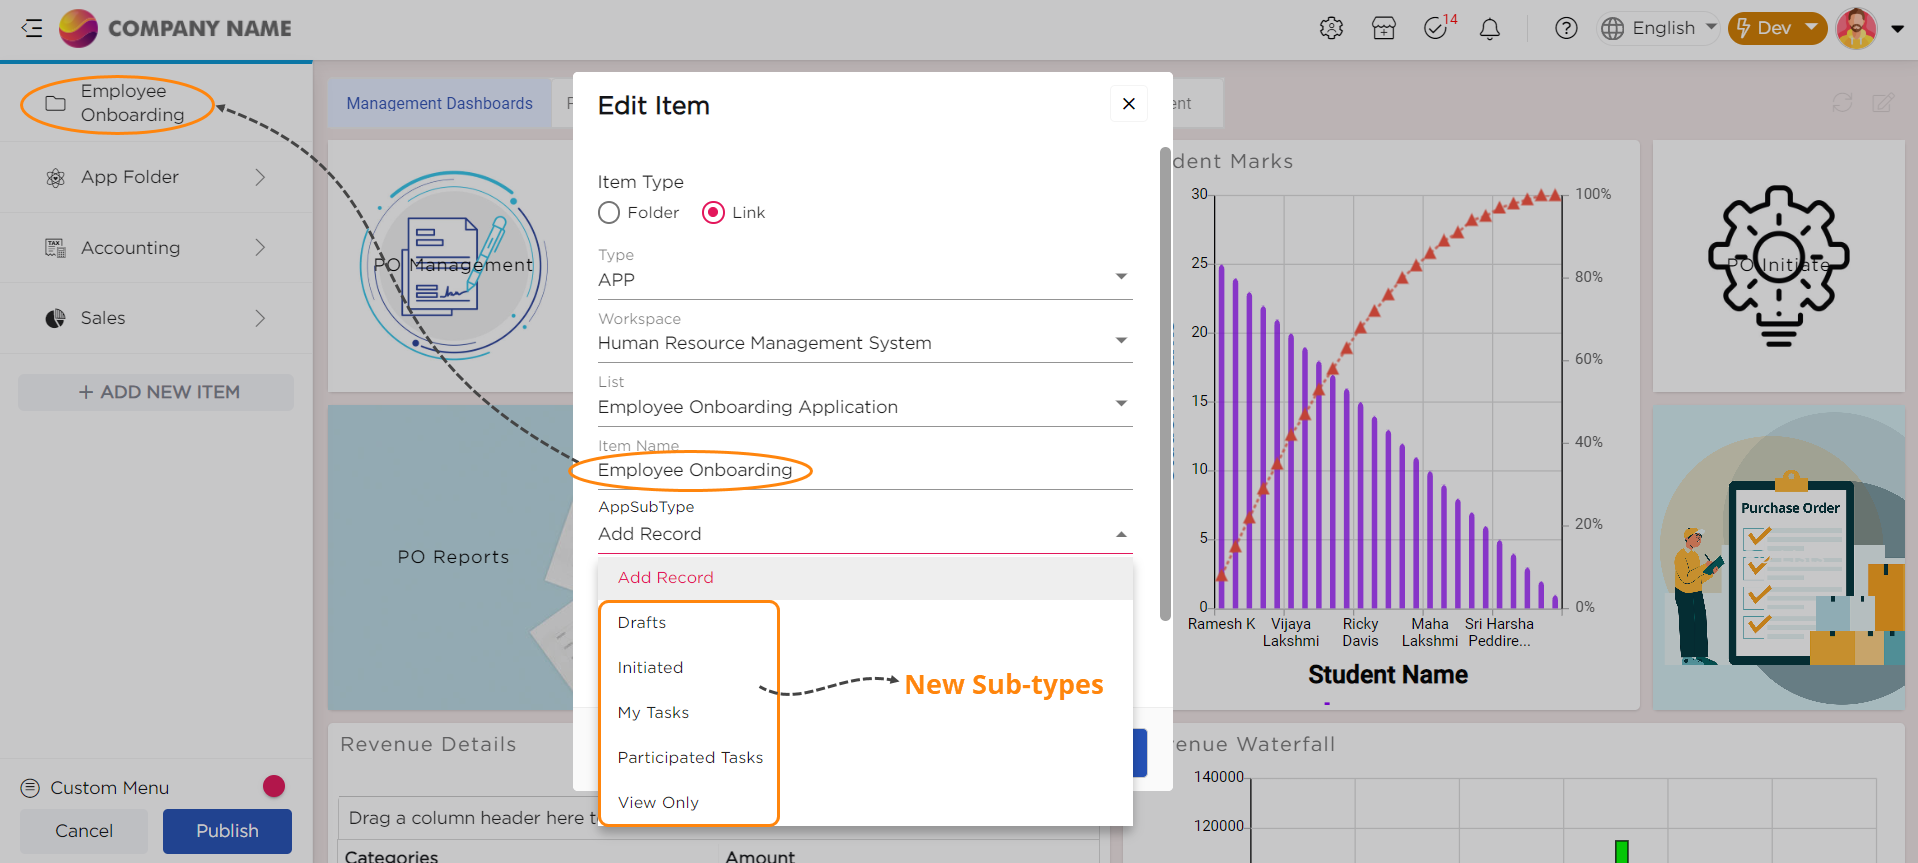Click ADD NEW ITEM button
This screenshot has height=863, width=1918.
(156, 392)
